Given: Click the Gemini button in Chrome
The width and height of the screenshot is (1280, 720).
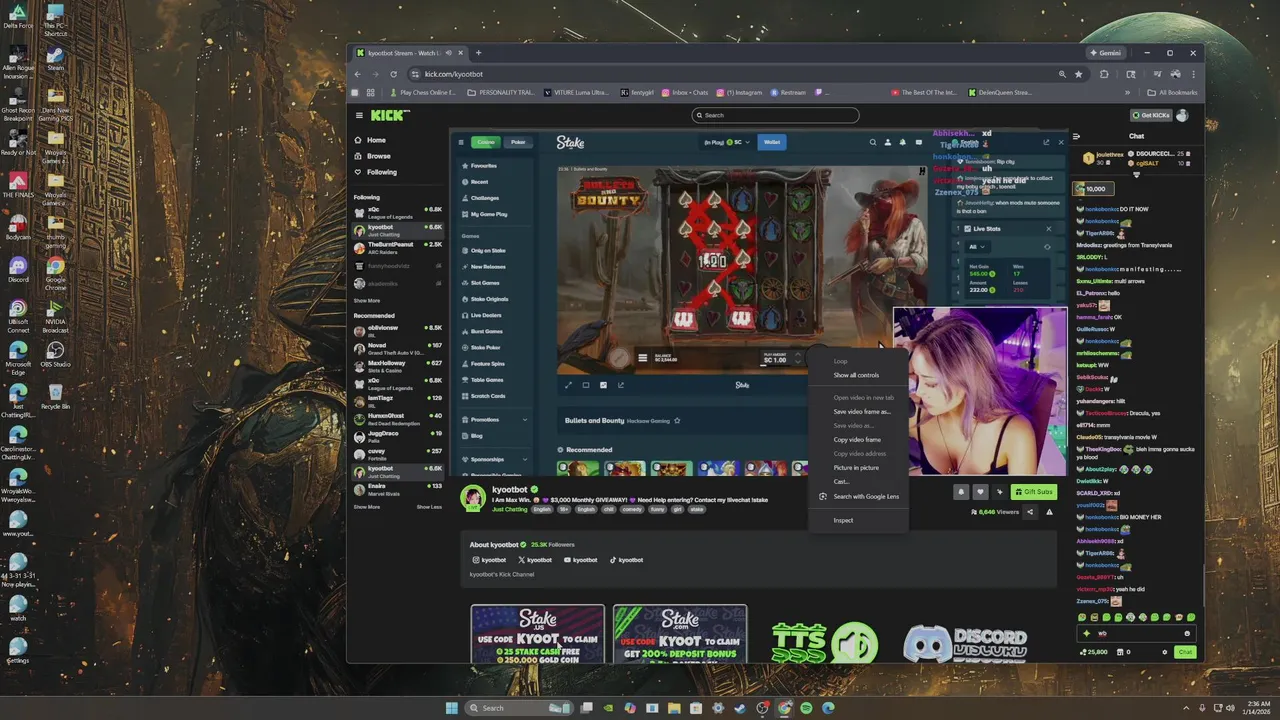Looking at the screenshot, I should (x=1105, y=53).
